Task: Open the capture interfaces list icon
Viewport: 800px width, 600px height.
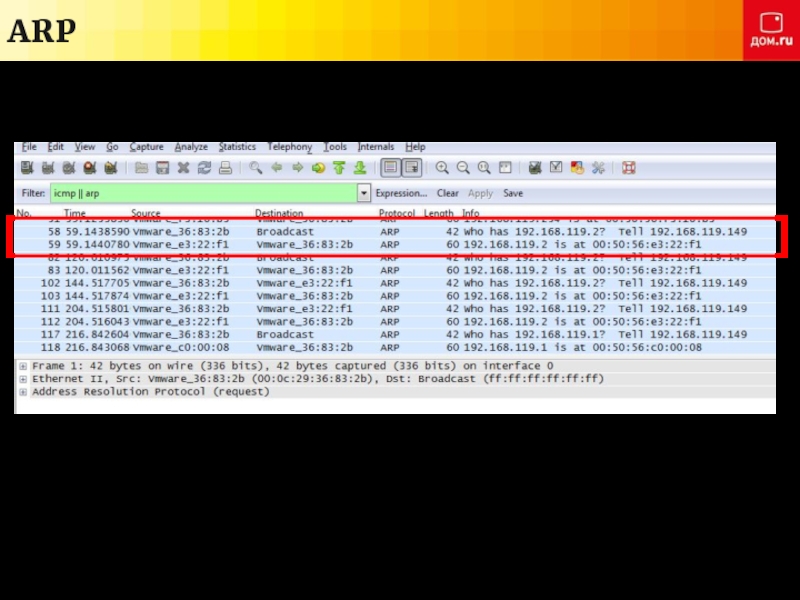Action: click(x=27, y=168)
